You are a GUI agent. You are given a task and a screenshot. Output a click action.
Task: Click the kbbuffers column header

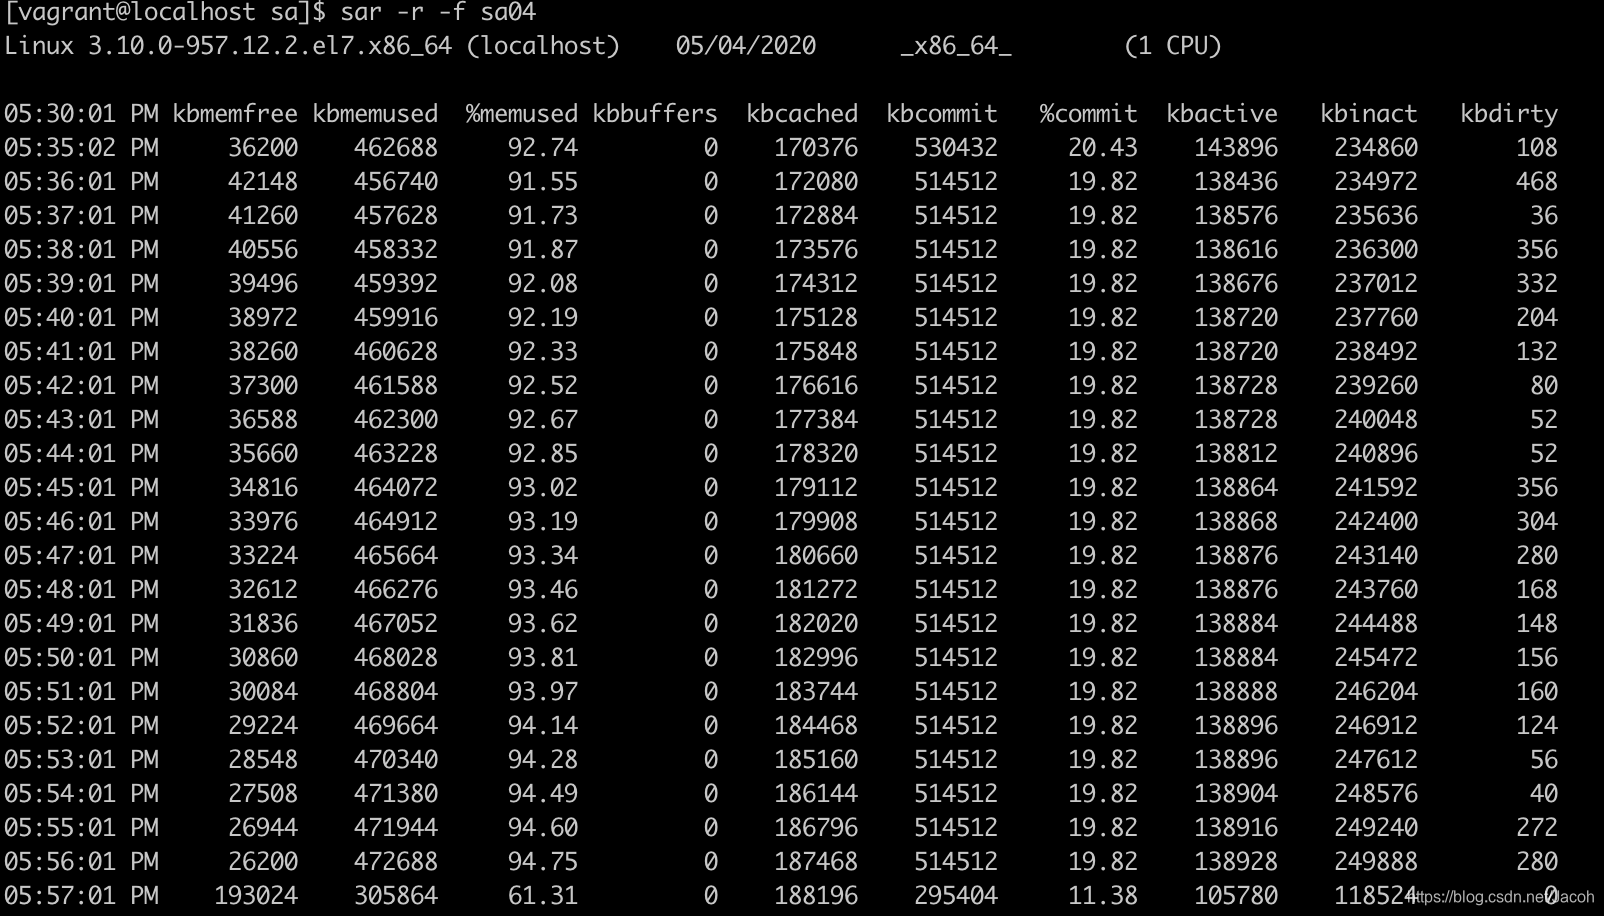tap(655, 114)
